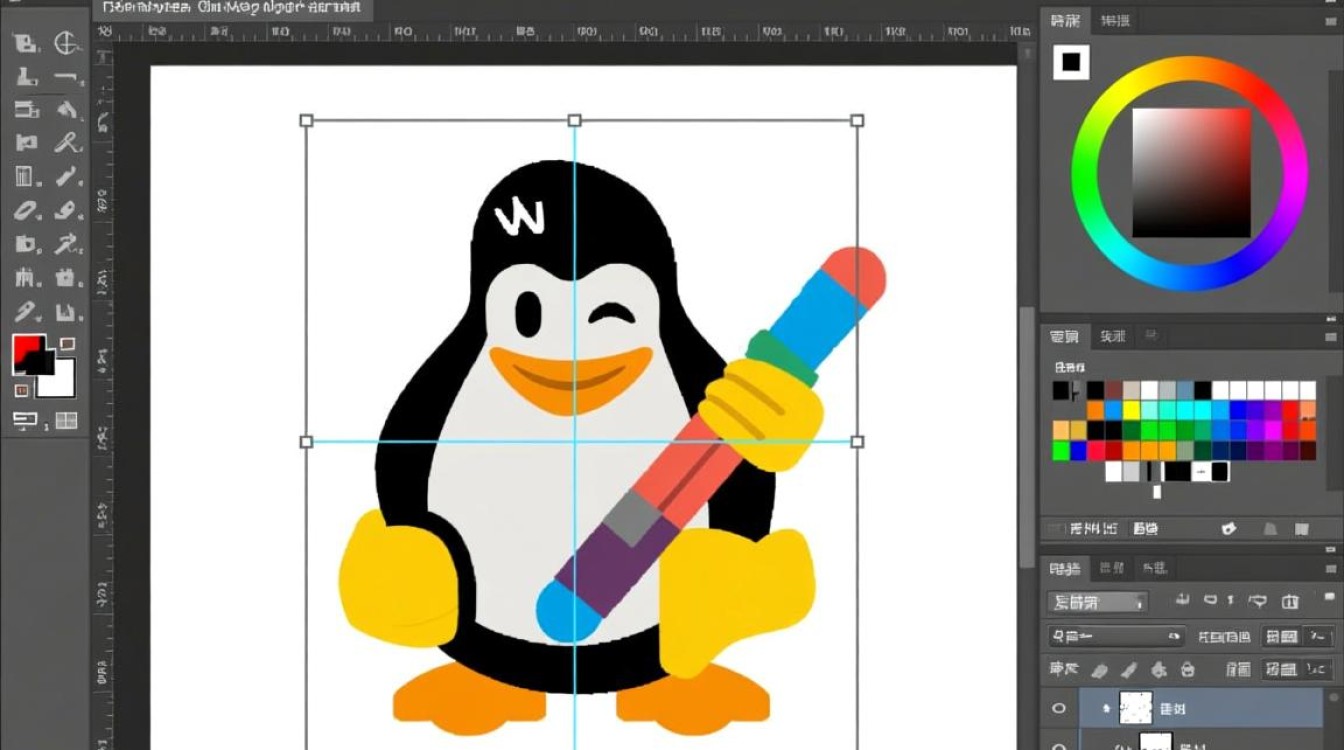Open the layer blending mode dropdown
This screenshot has height=750, width=1344.
click(1099, 600)
